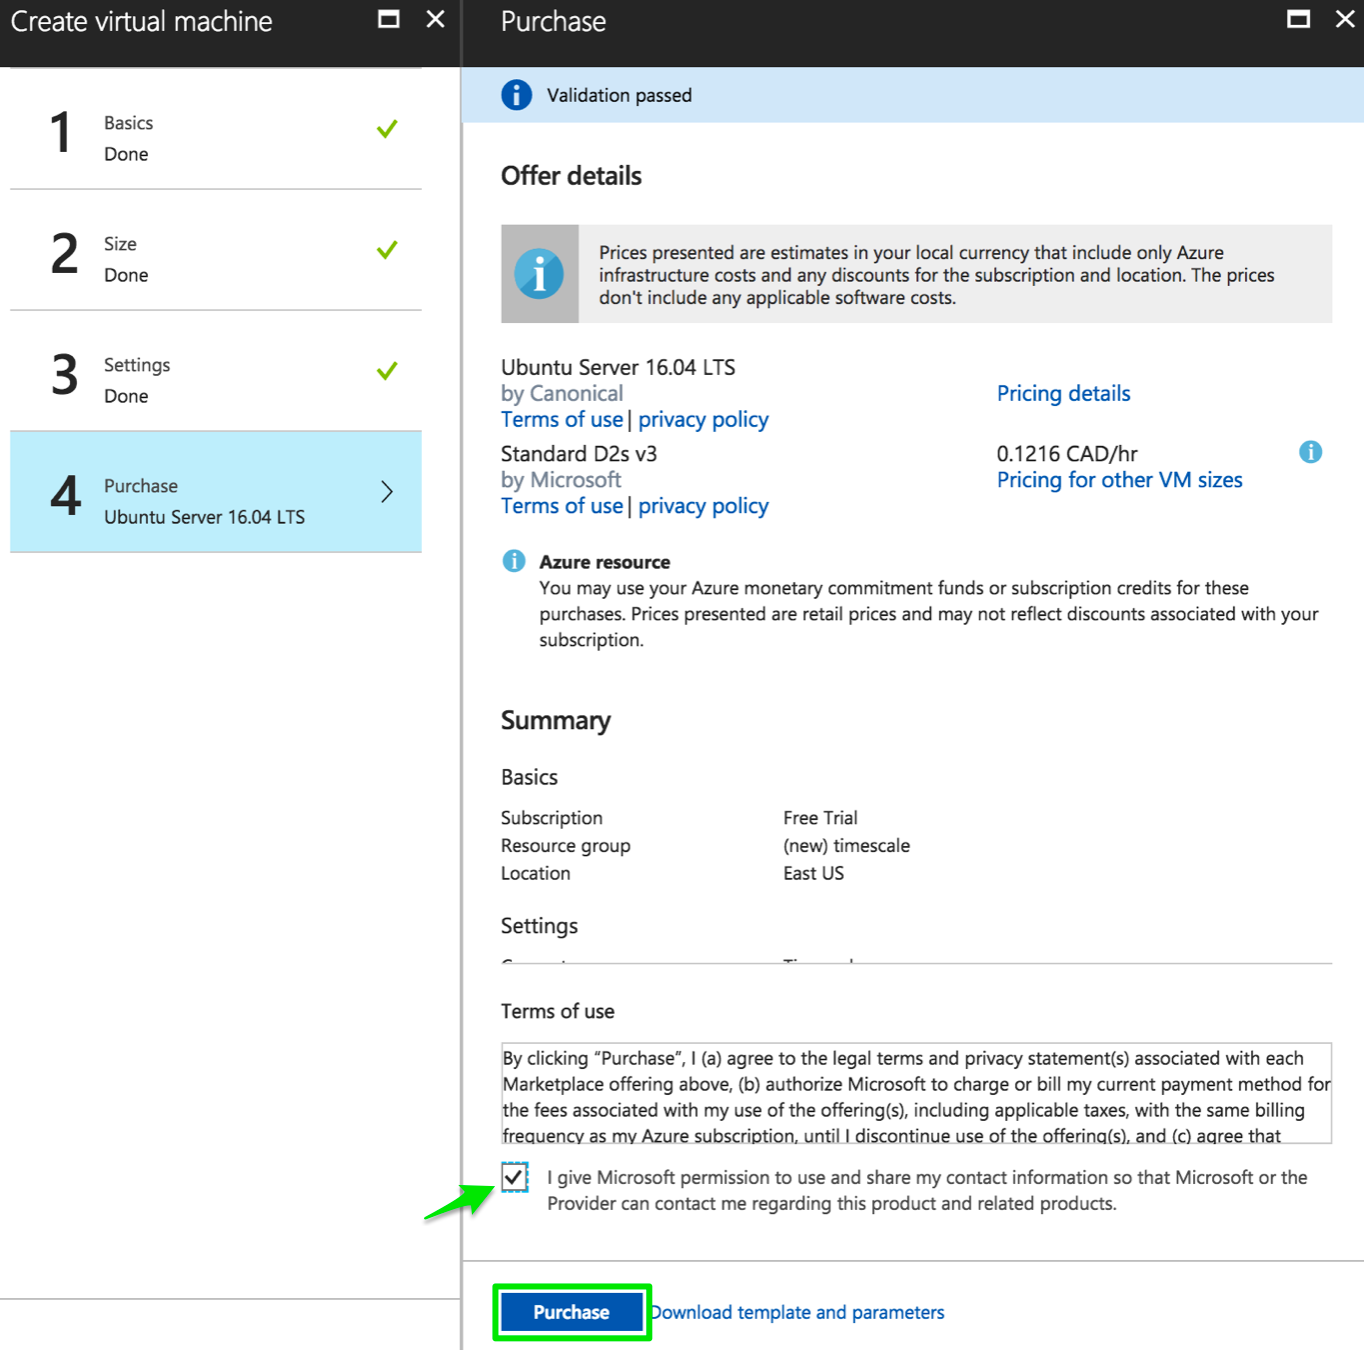
Task: Open Download template and parameters link
Action: point(798,1312)
